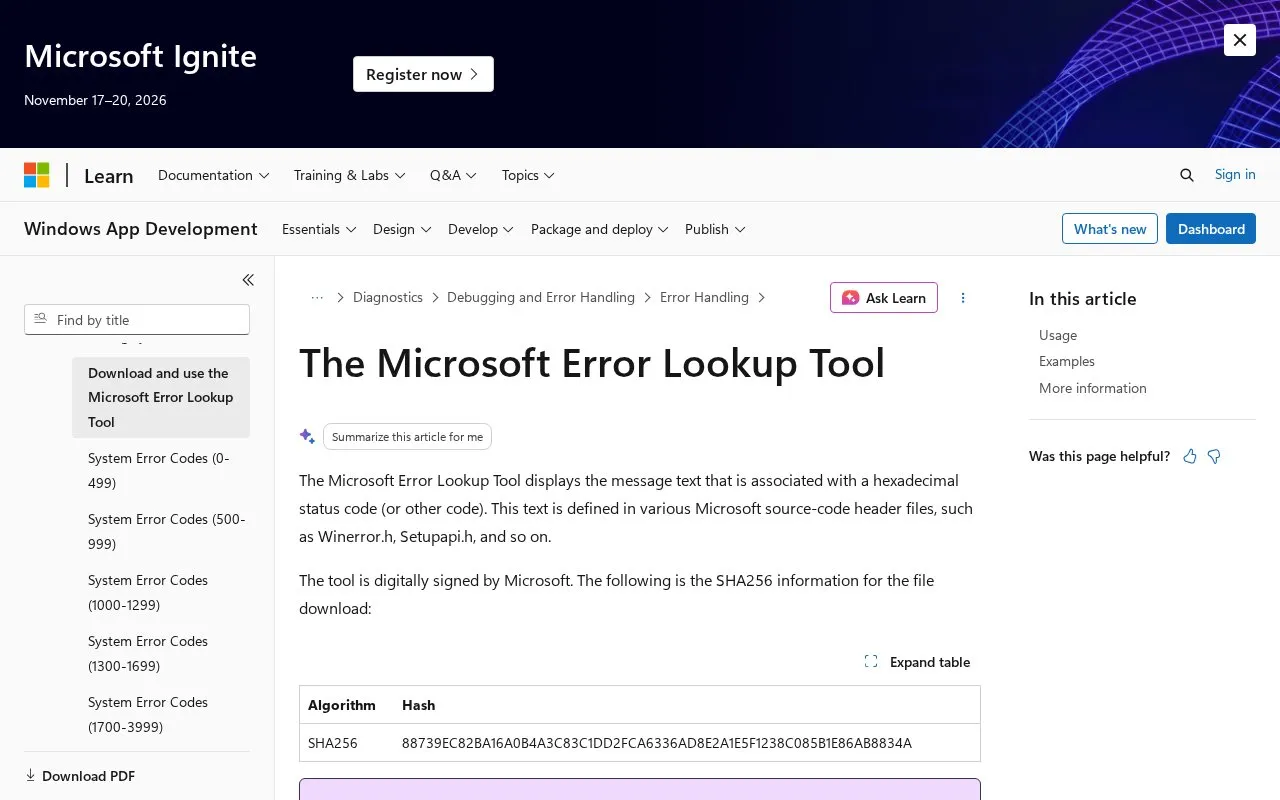Select System Error Codes (1700-3999)
Viewport: 1280px width, 800px height.
click(x=161, y=714)
